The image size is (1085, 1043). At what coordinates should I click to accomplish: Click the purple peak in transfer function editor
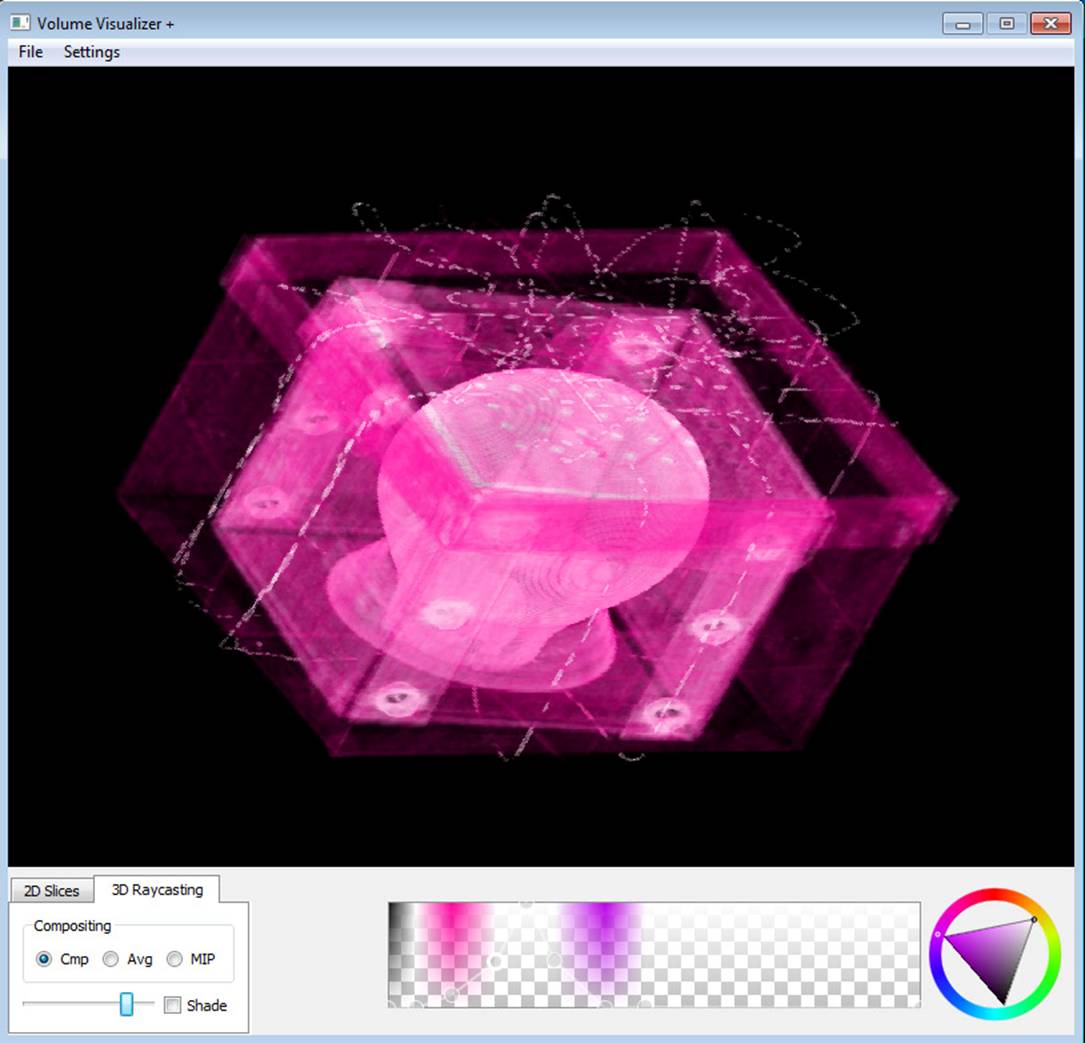pyautogui.click(x=601, y=925)
